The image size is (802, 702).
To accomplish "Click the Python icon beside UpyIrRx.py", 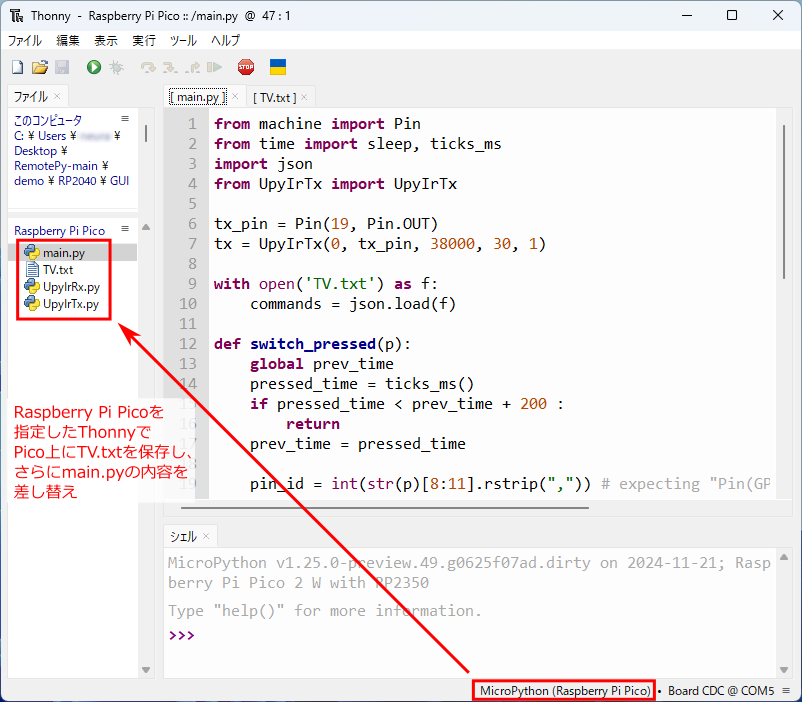I will pyautogui.click(x=32, y=287).
